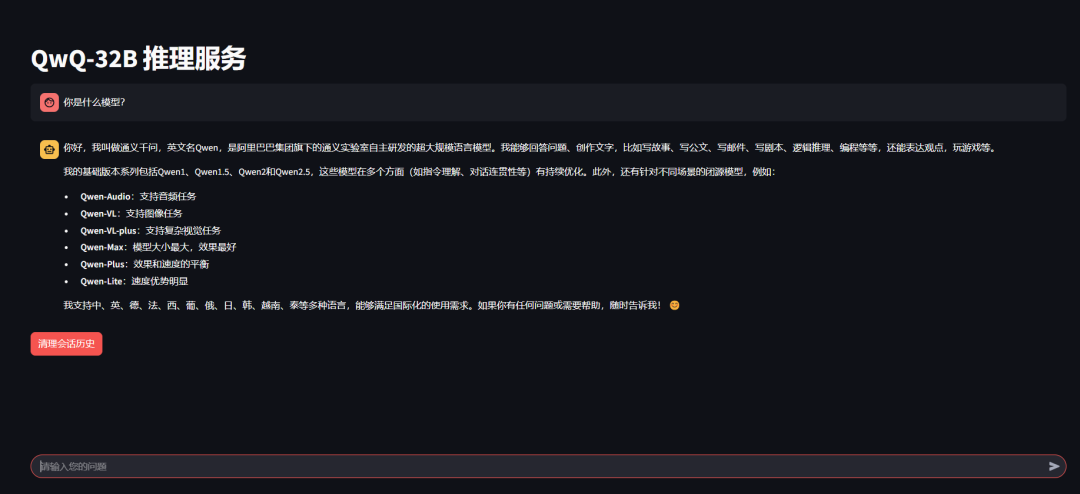Select the user message 你是什么模型?
Image resolution: width=1080 pixels, height=494 pixels.
[x=94, y=102]
